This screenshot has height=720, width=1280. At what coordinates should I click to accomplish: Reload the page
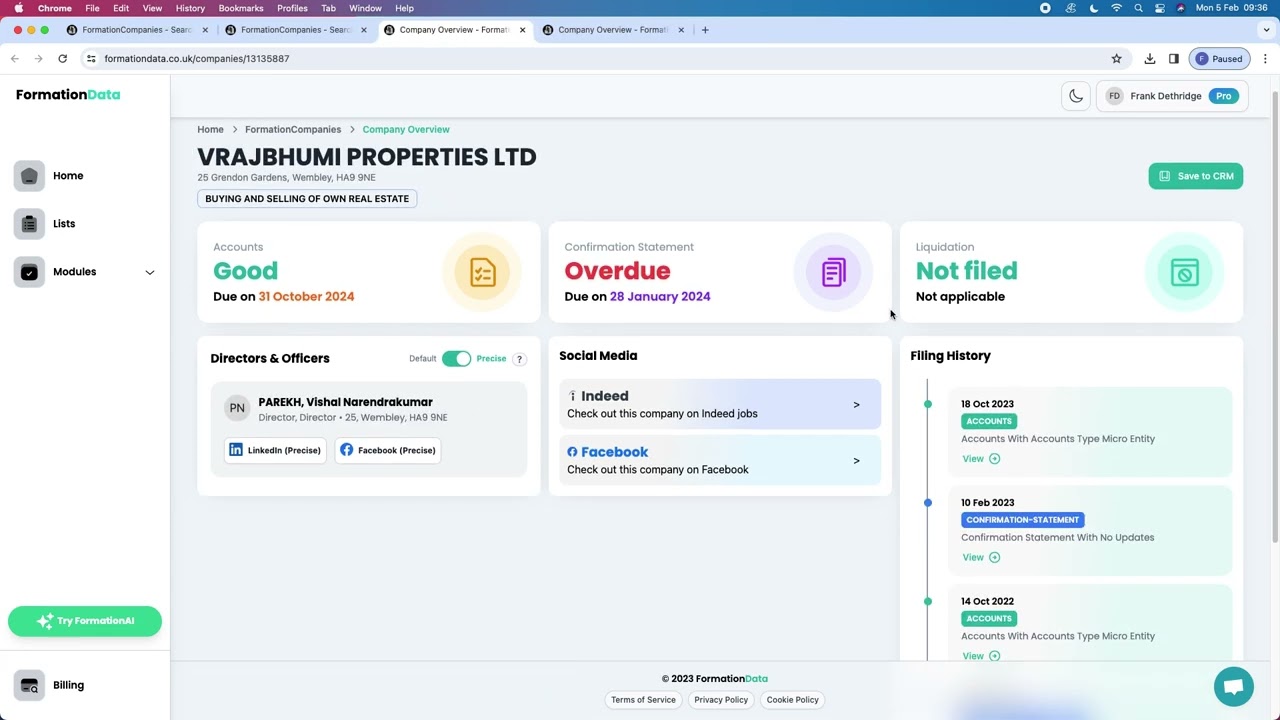pyautogui.click(x=62, y=59)
